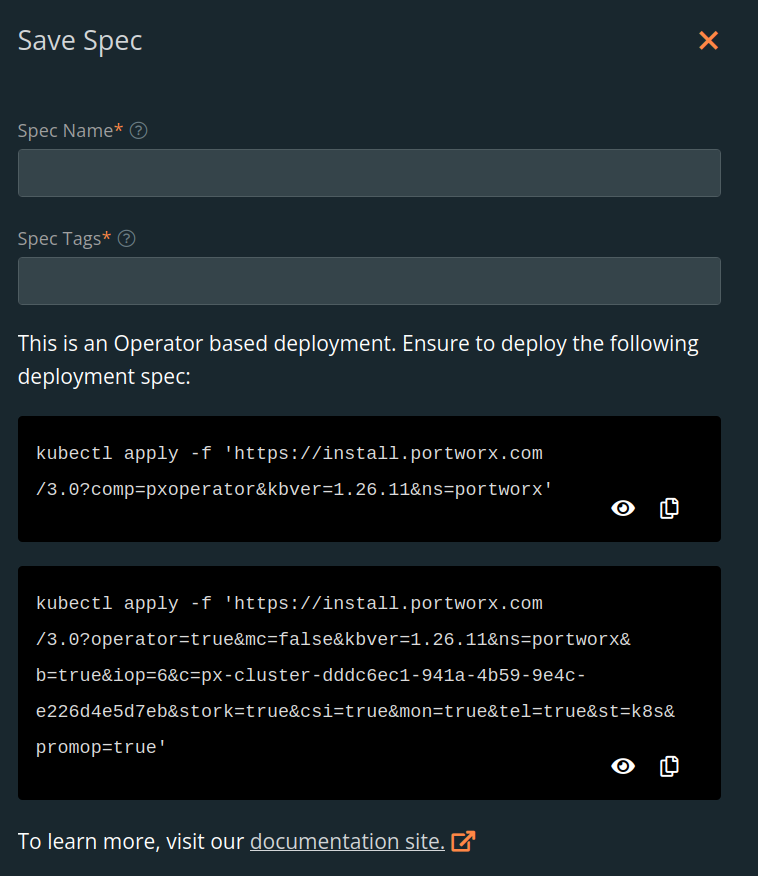Image resolution: width=758 pixels, height=876 pixels.
Task: Open the documentation site link
Action: tap(347, 841)
